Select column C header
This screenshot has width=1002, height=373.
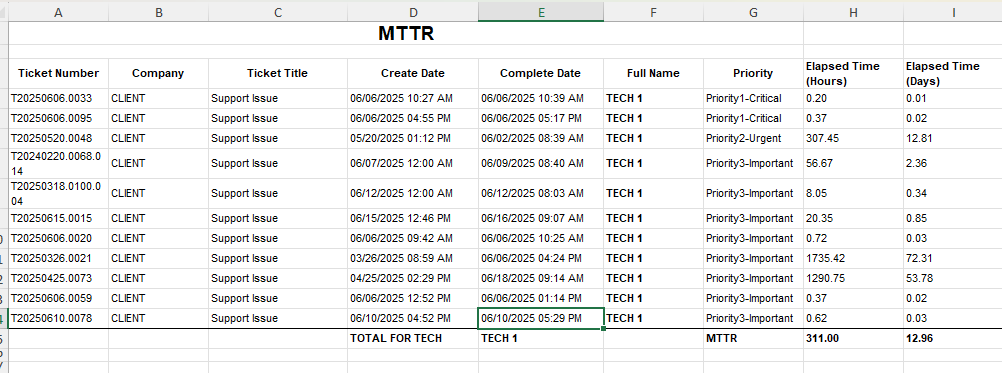[x=278, y=11]
